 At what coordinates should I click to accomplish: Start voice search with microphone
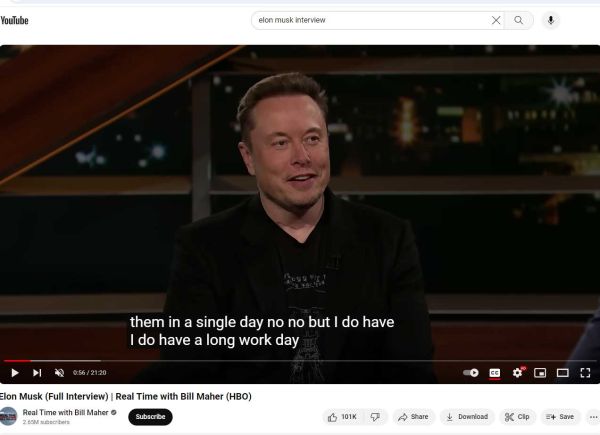tap(551, 20)
